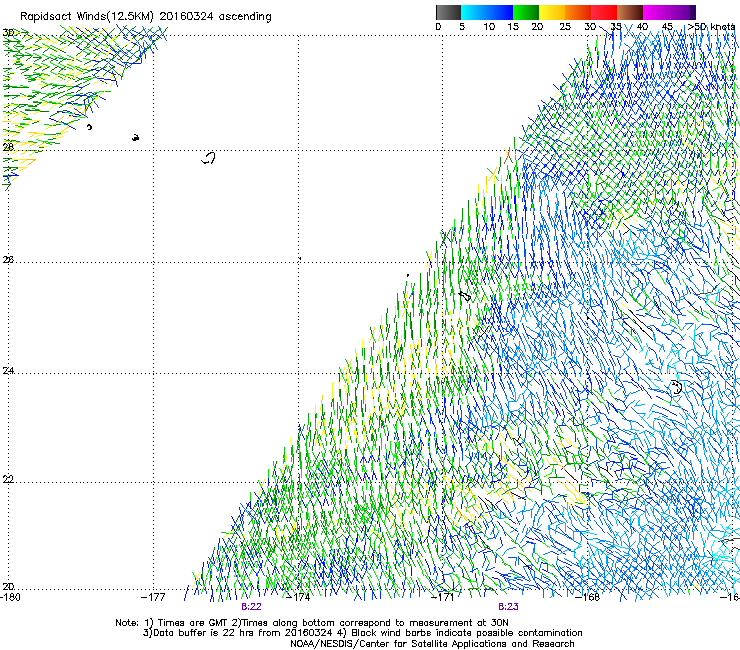Click the latitude label 30
Screen dimensions: 740x650
8,33
